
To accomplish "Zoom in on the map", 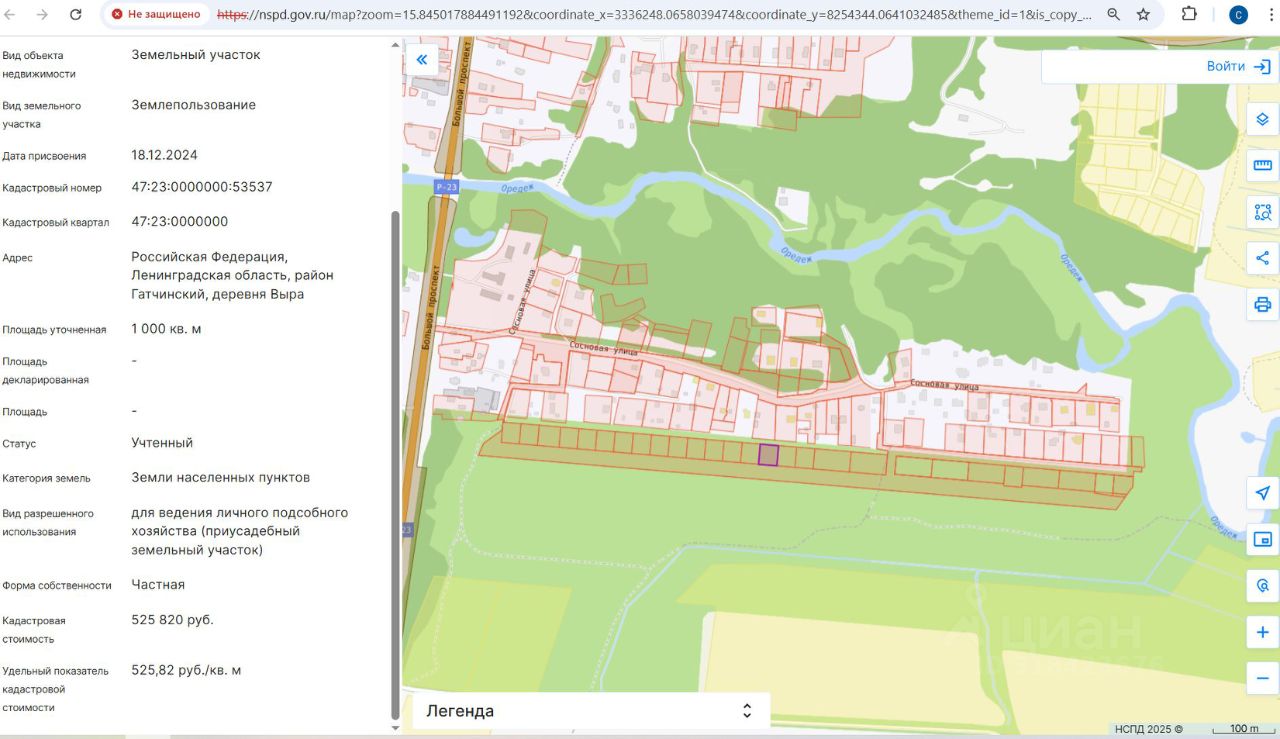I will pos(1262,632).
